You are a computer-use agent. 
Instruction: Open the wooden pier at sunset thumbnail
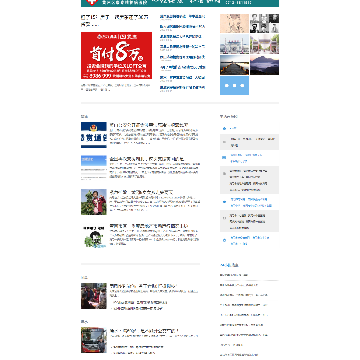pyautogui.click(x=234, y=65)
